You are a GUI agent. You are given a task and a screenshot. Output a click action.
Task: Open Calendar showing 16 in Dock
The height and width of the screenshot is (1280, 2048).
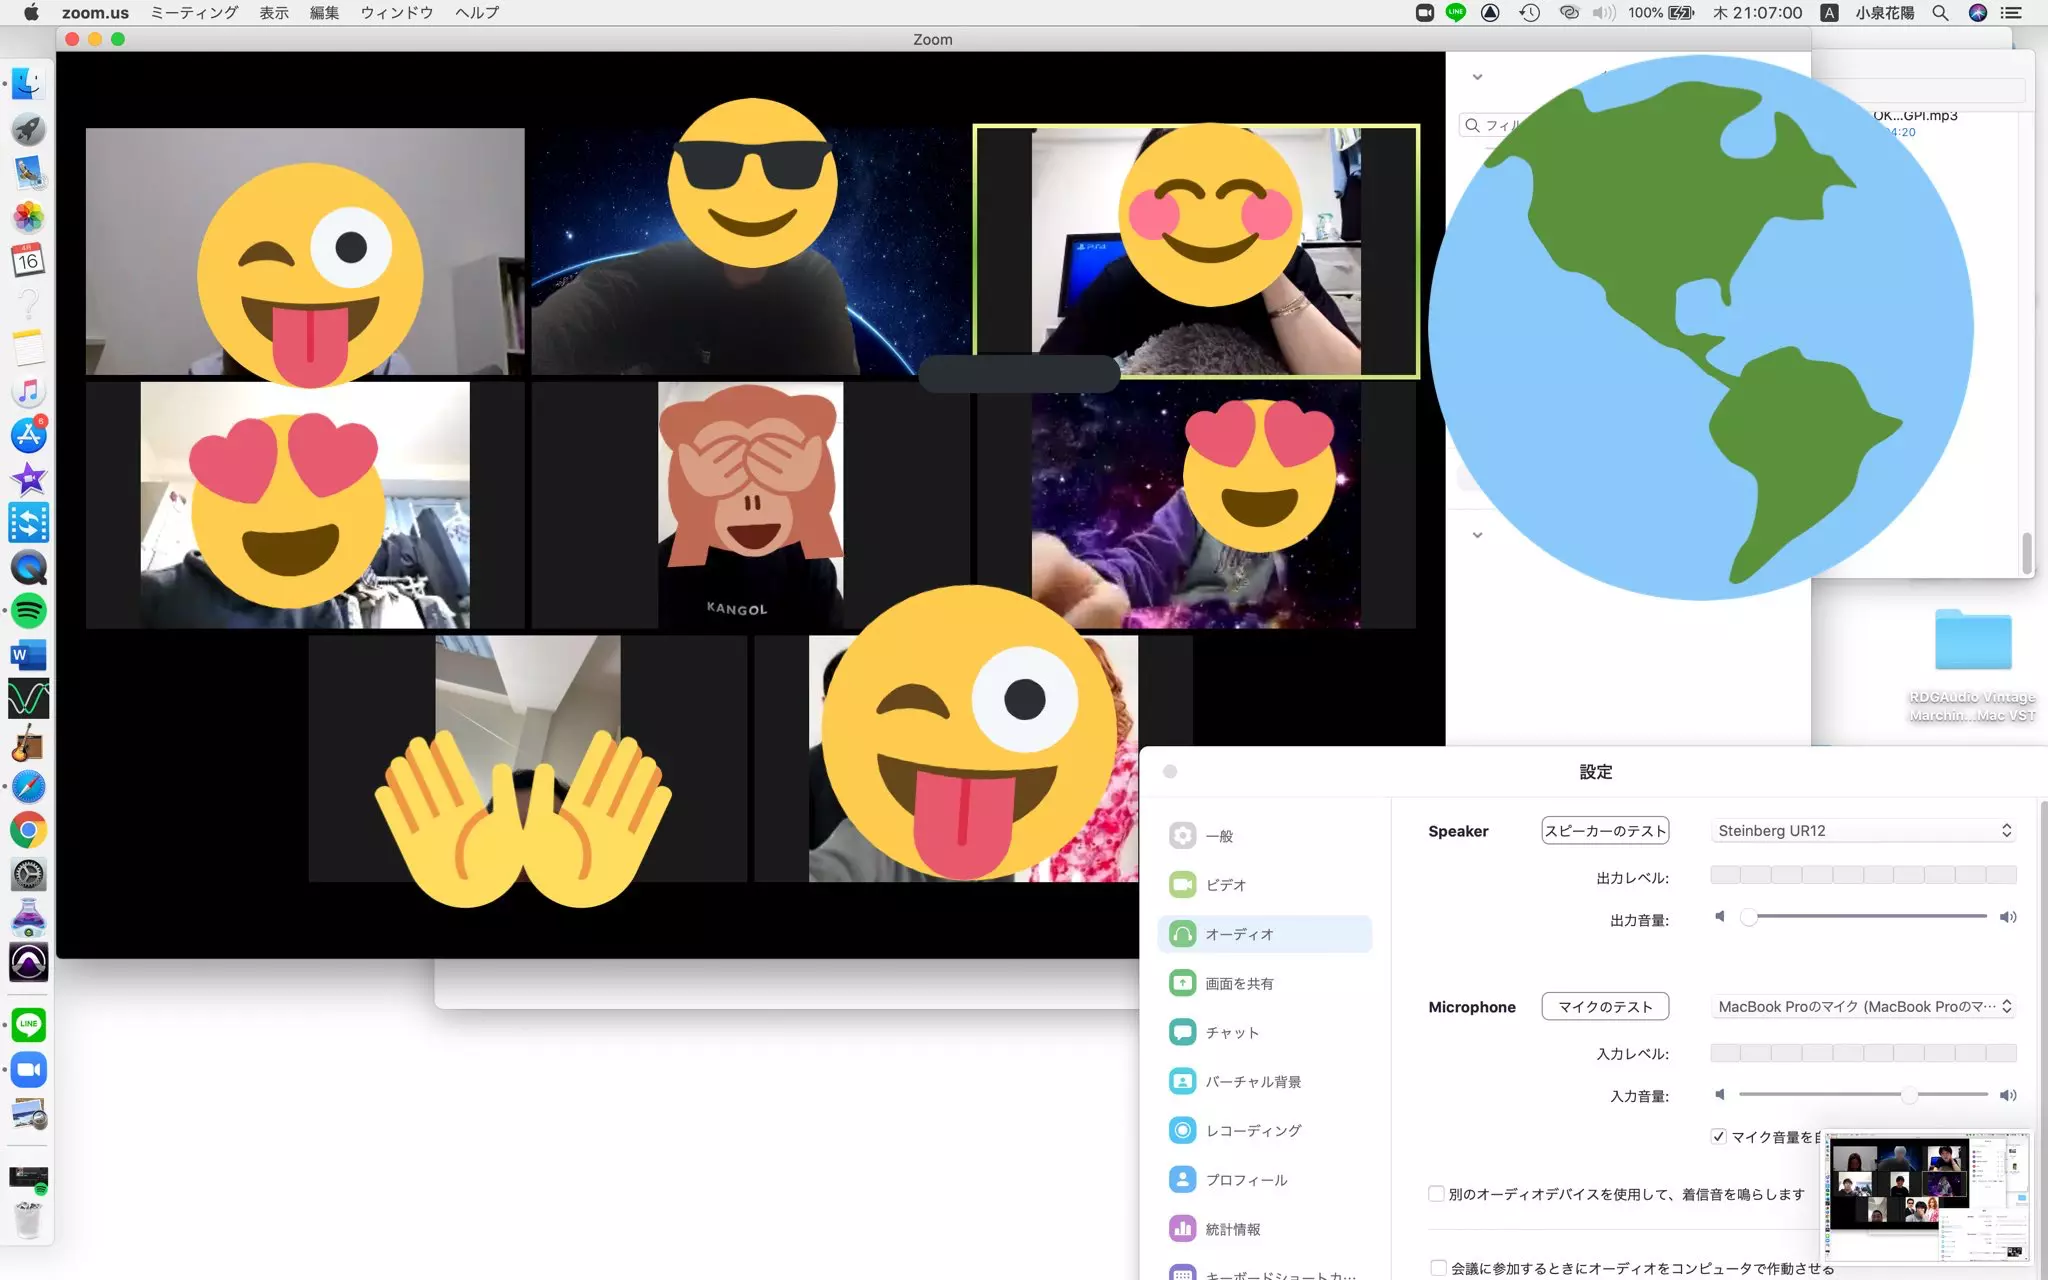[28, 261]
